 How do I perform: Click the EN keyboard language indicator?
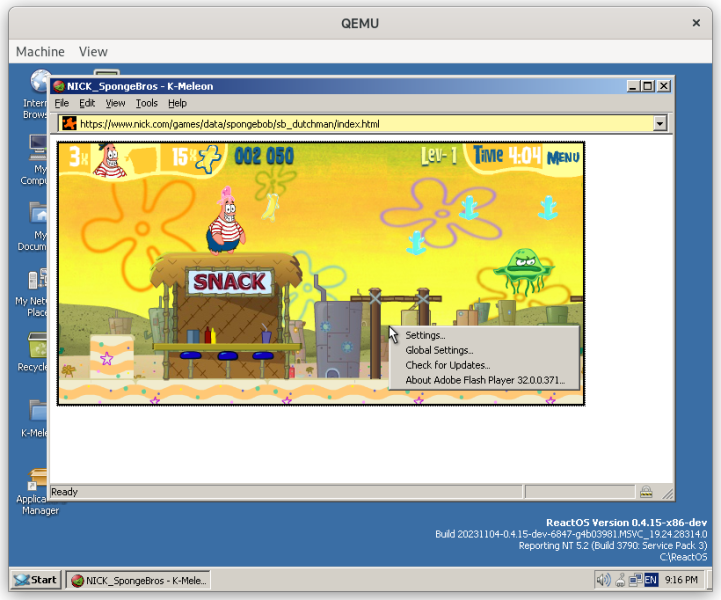651,580
